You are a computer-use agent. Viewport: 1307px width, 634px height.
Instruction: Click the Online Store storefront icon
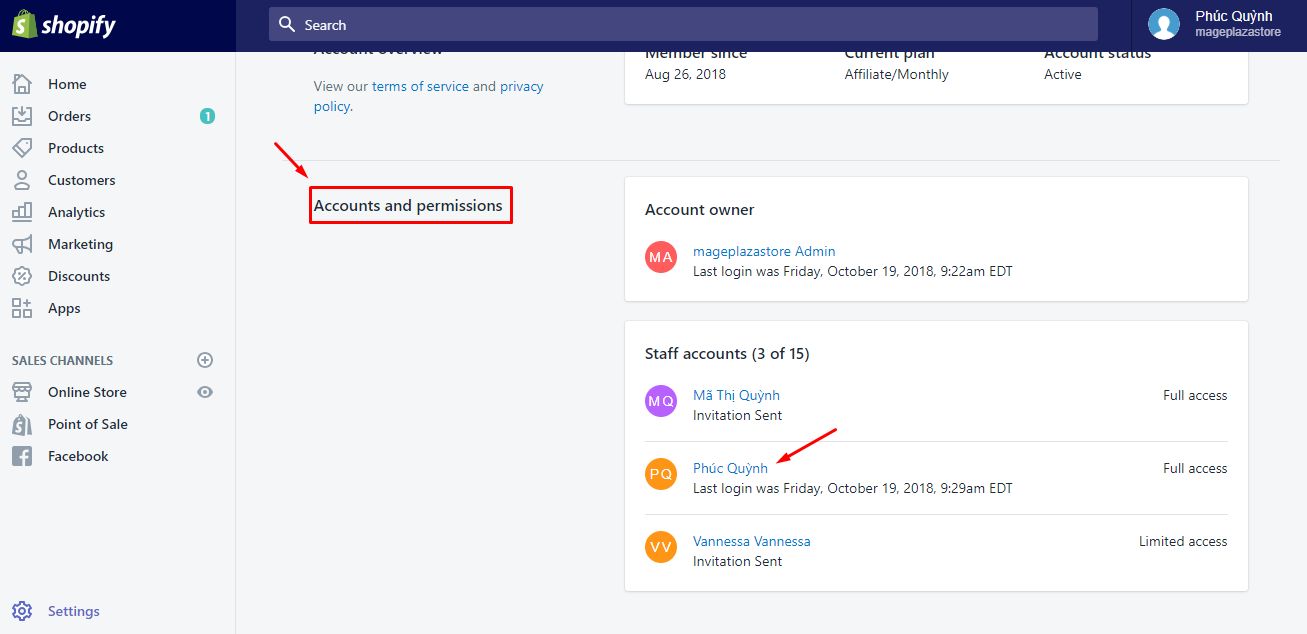coord(22,392)
